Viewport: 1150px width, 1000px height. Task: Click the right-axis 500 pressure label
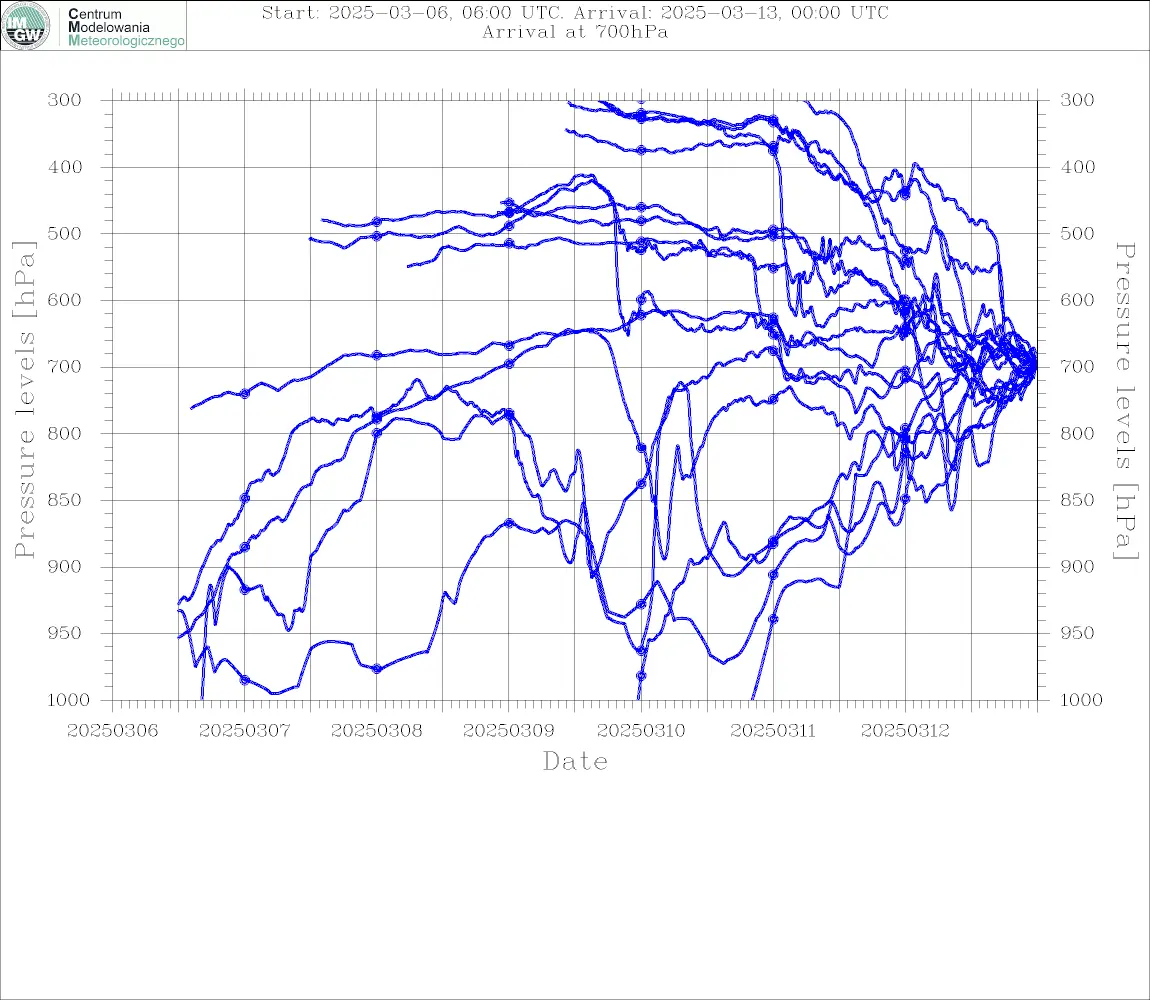coord(1077,233)
